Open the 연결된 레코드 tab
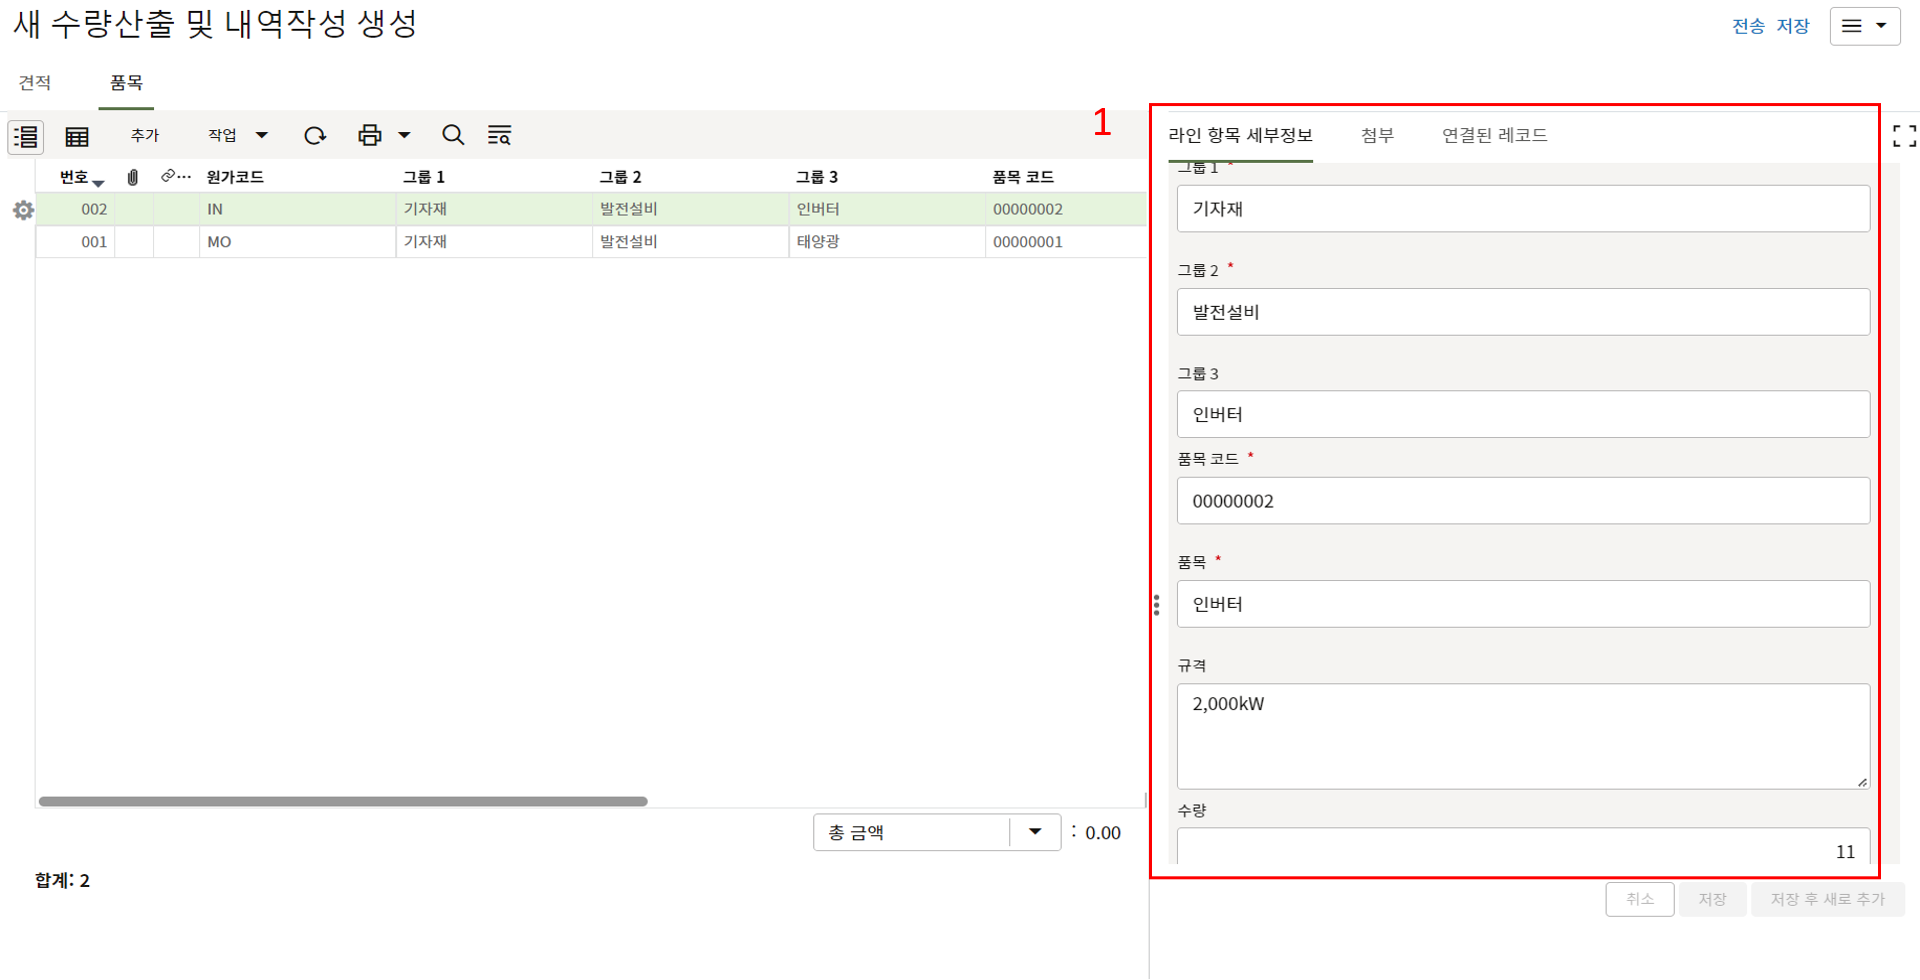Image resolution: width=1920 pixels, height=980 pixels. point(1494,135)
